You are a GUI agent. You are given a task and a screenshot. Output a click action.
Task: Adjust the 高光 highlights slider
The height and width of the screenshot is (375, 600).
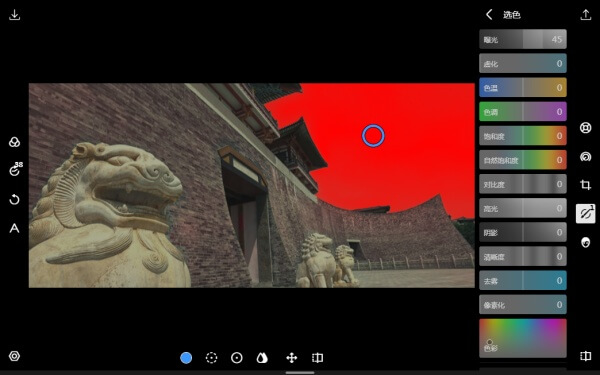(523, 208)
